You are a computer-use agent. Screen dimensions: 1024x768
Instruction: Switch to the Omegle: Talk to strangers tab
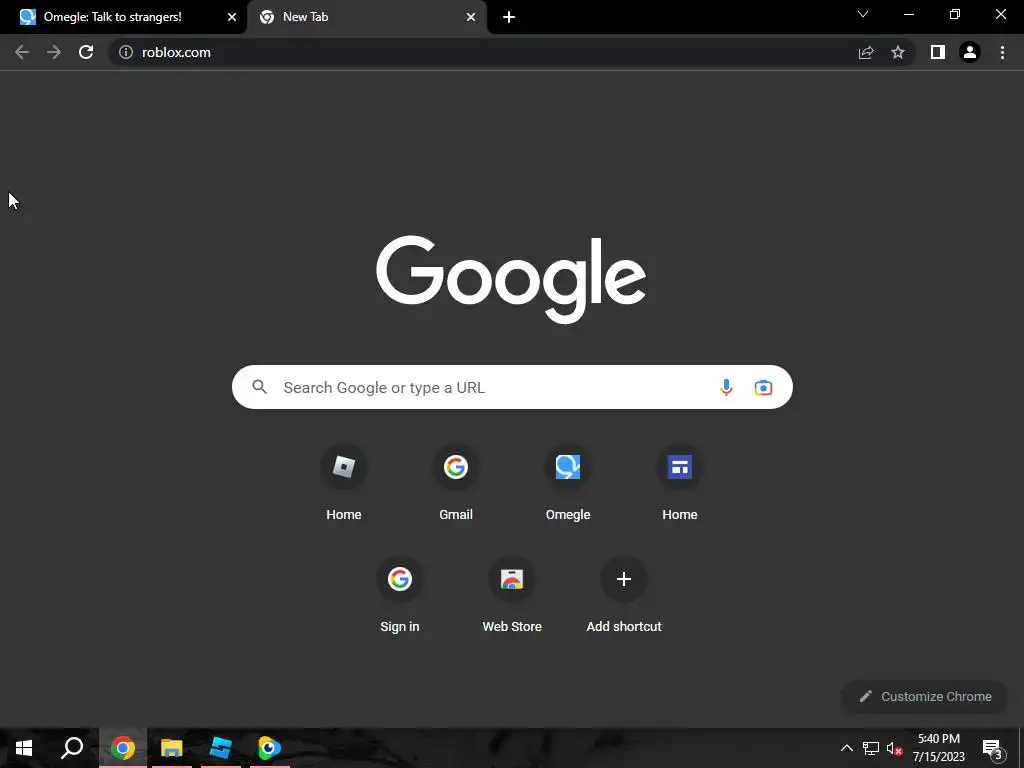(x=123, y=17)
